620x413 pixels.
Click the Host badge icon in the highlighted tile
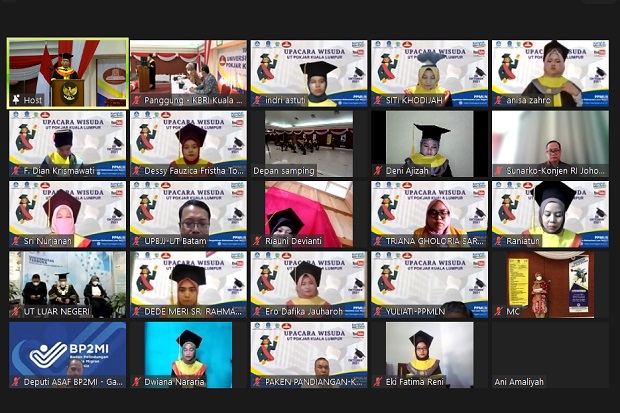(16, 100)
